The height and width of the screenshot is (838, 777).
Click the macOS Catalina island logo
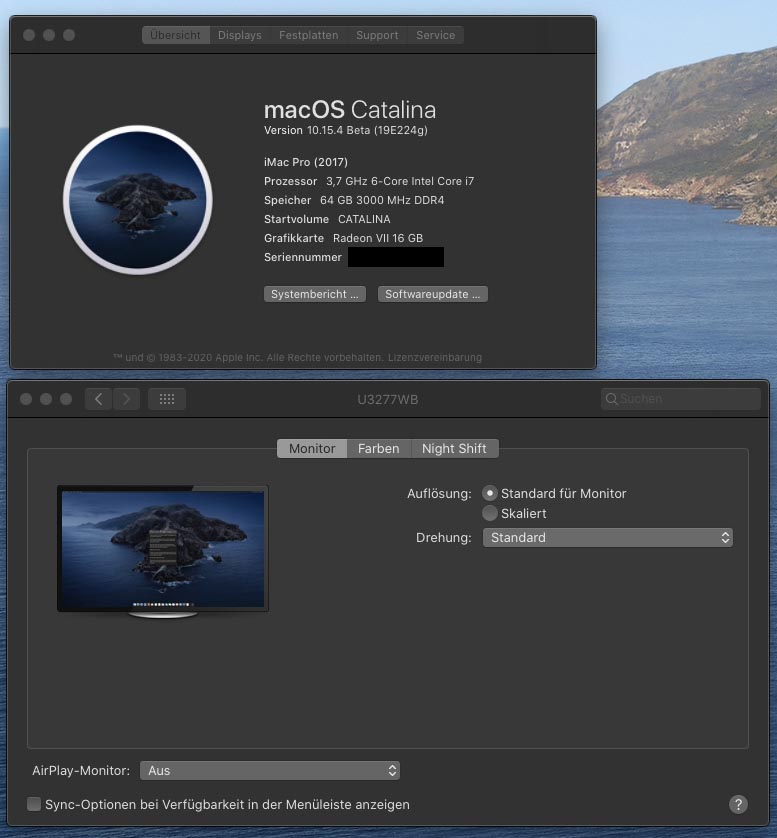coord(138,200)
